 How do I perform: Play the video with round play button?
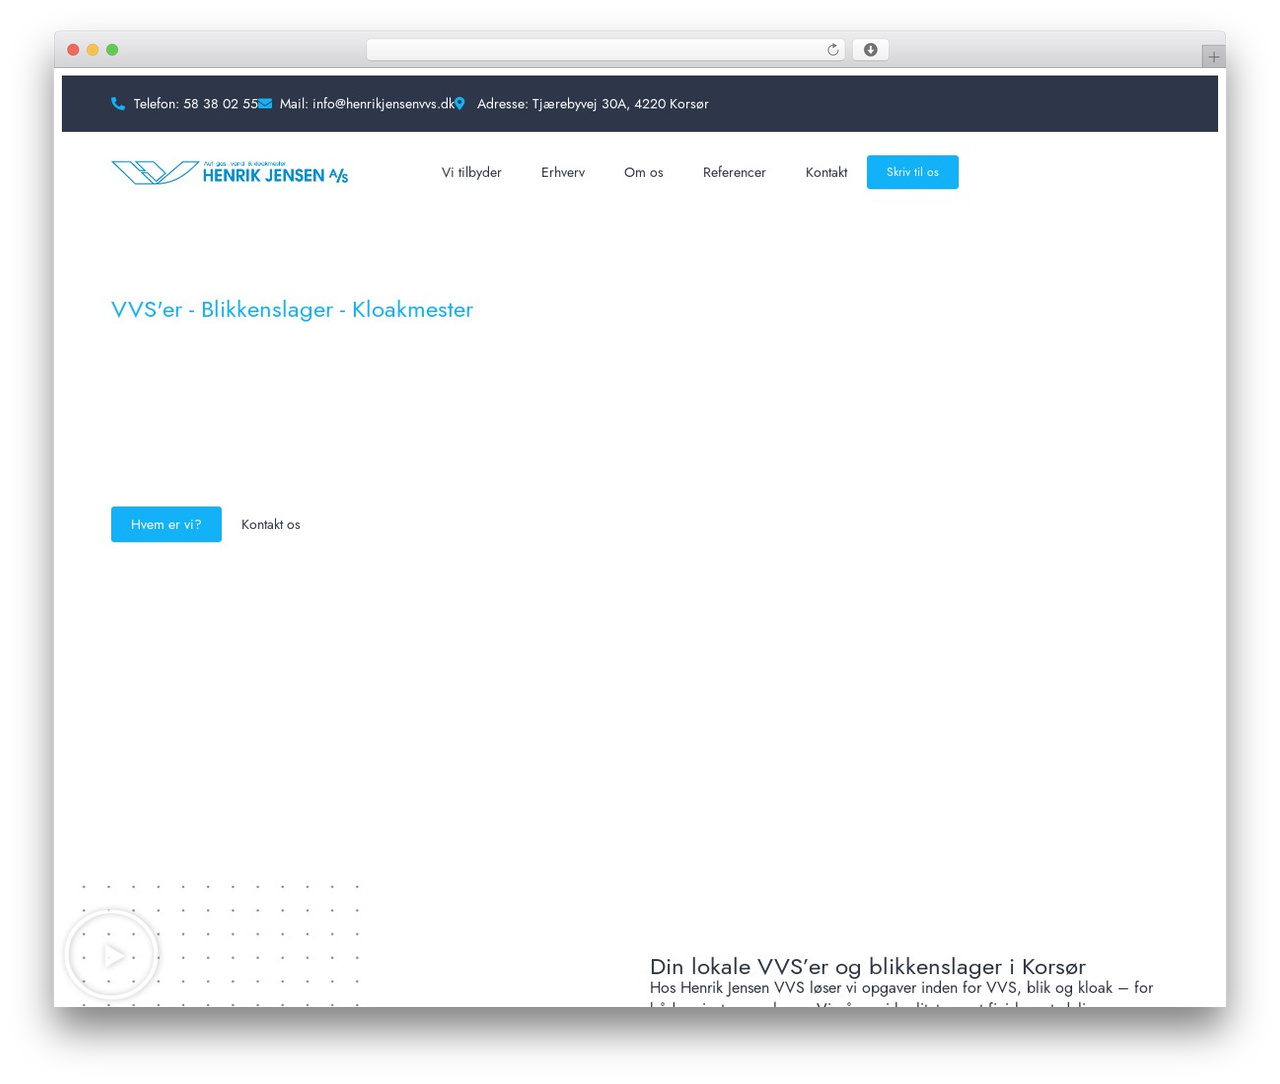coord(112,955)
